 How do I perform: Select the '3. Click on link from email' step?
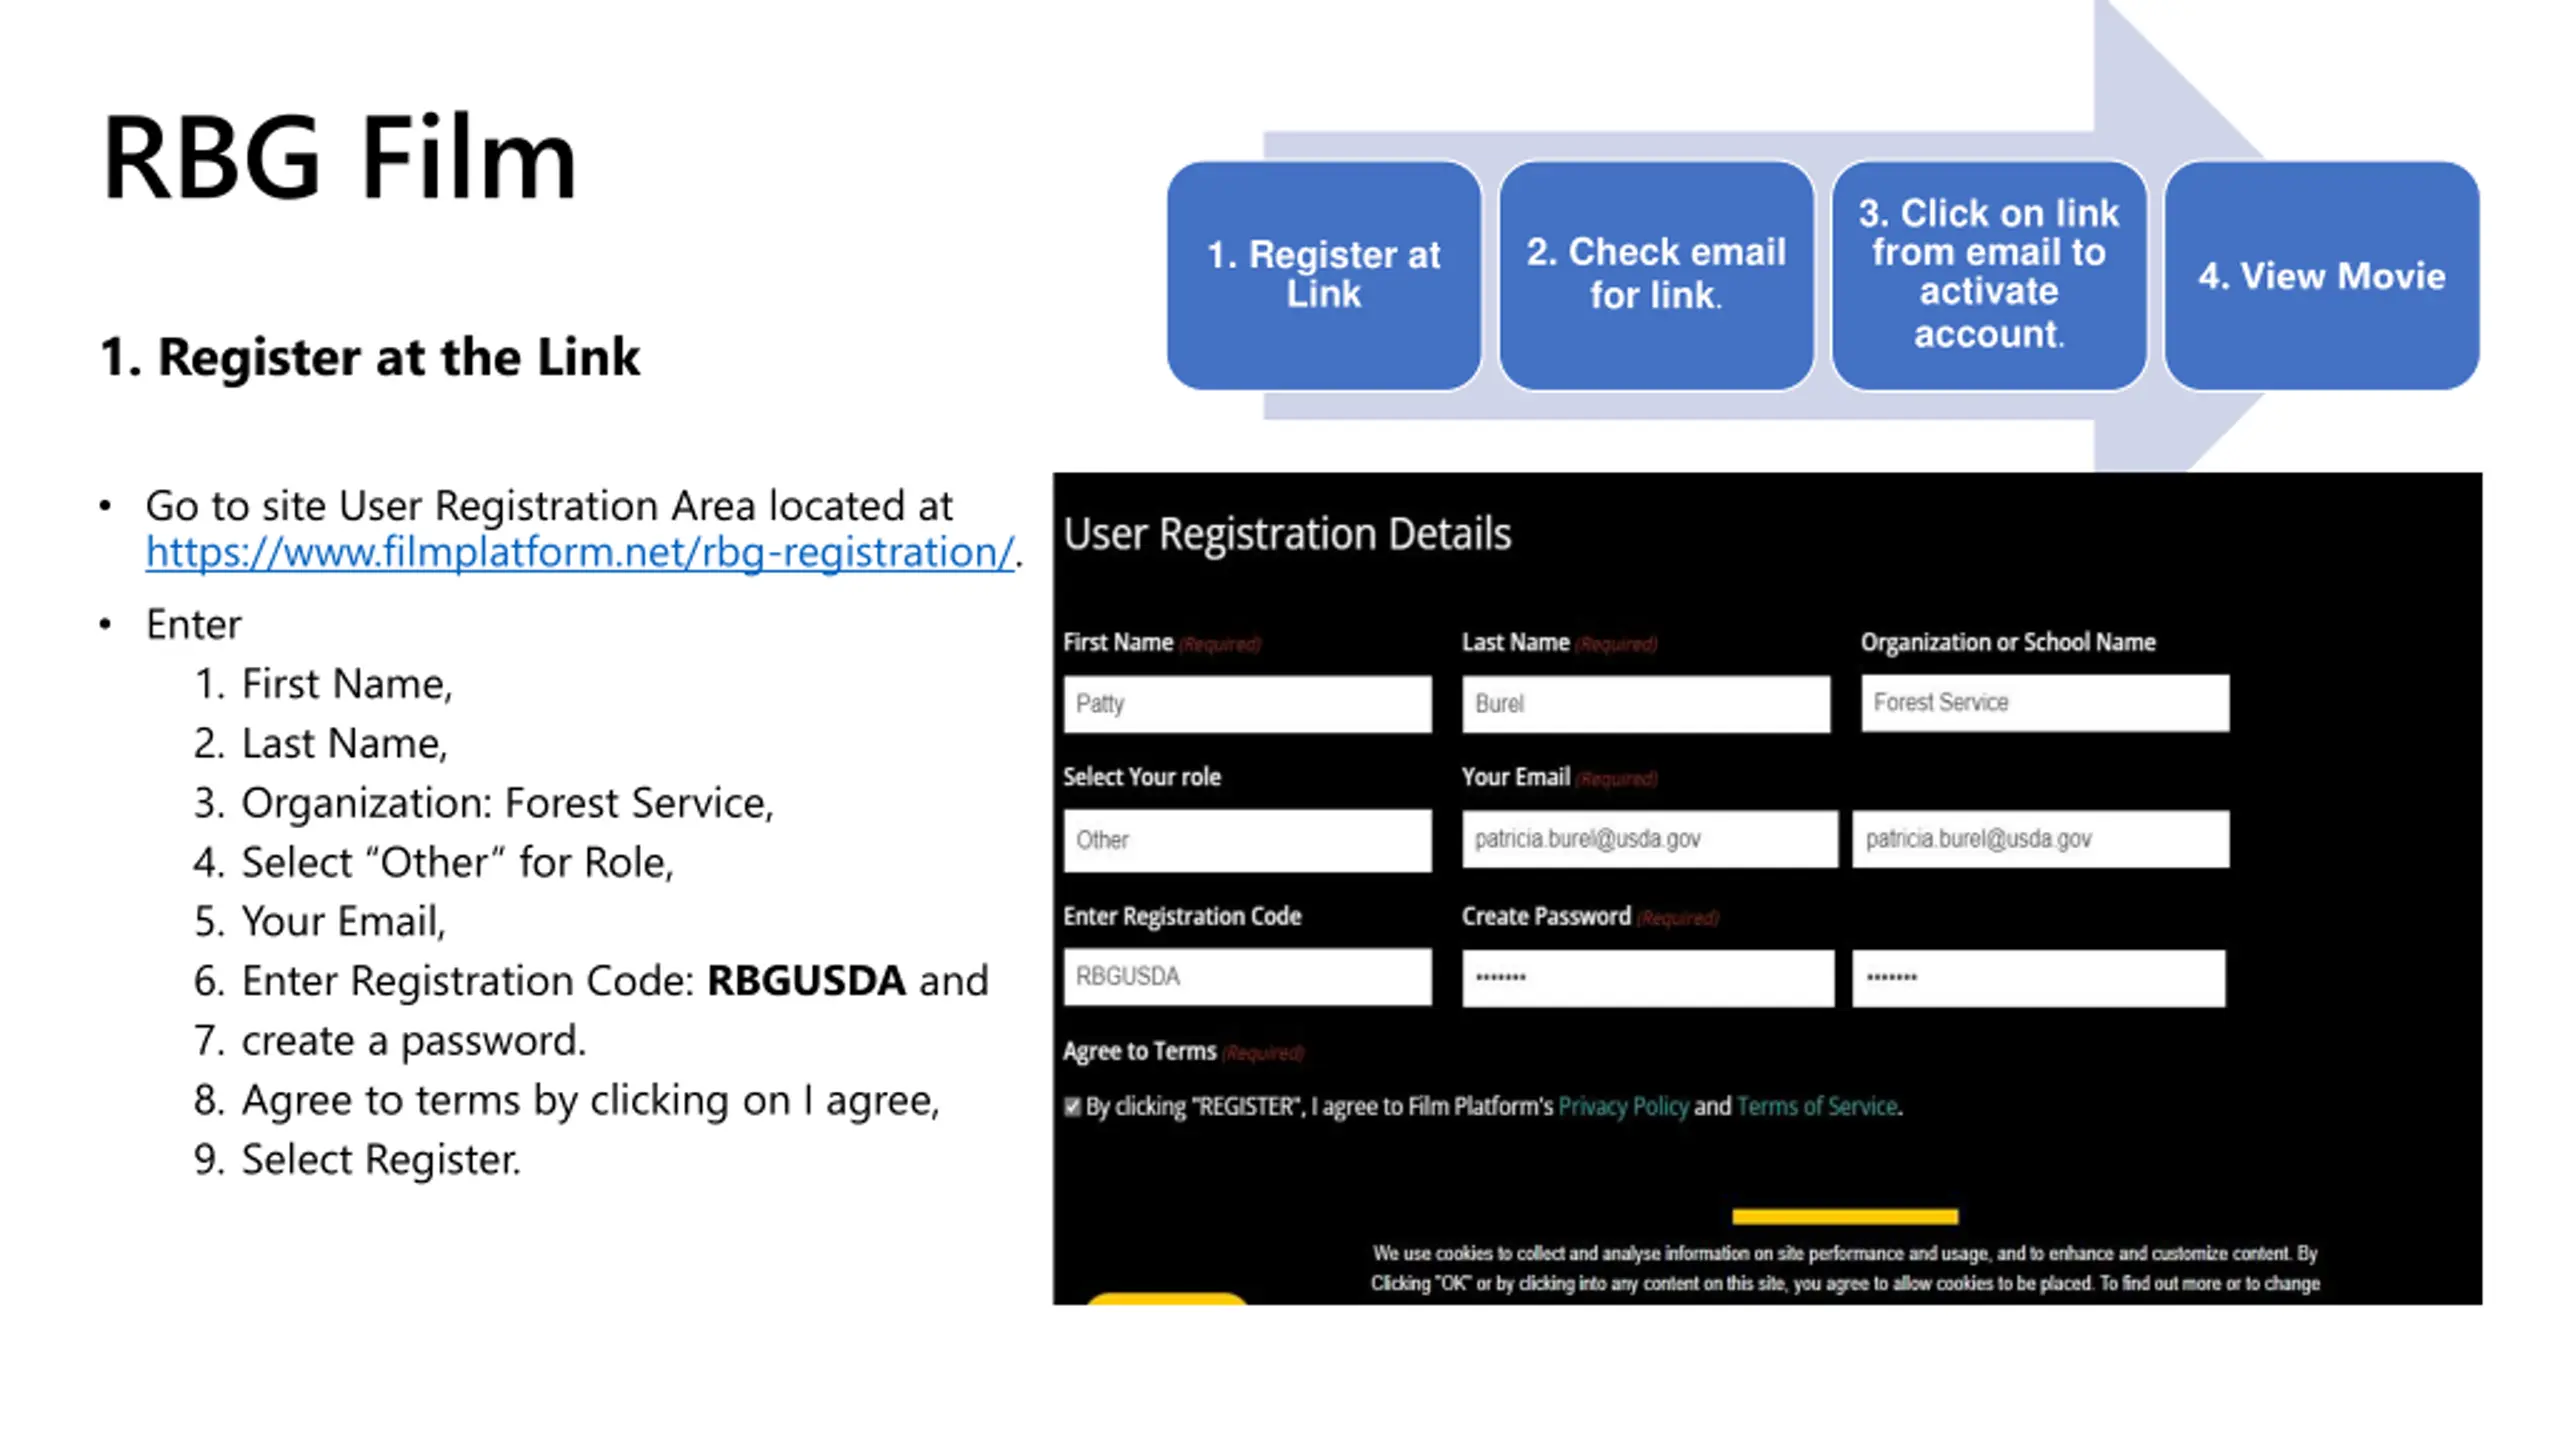(x=1988, y=275)
